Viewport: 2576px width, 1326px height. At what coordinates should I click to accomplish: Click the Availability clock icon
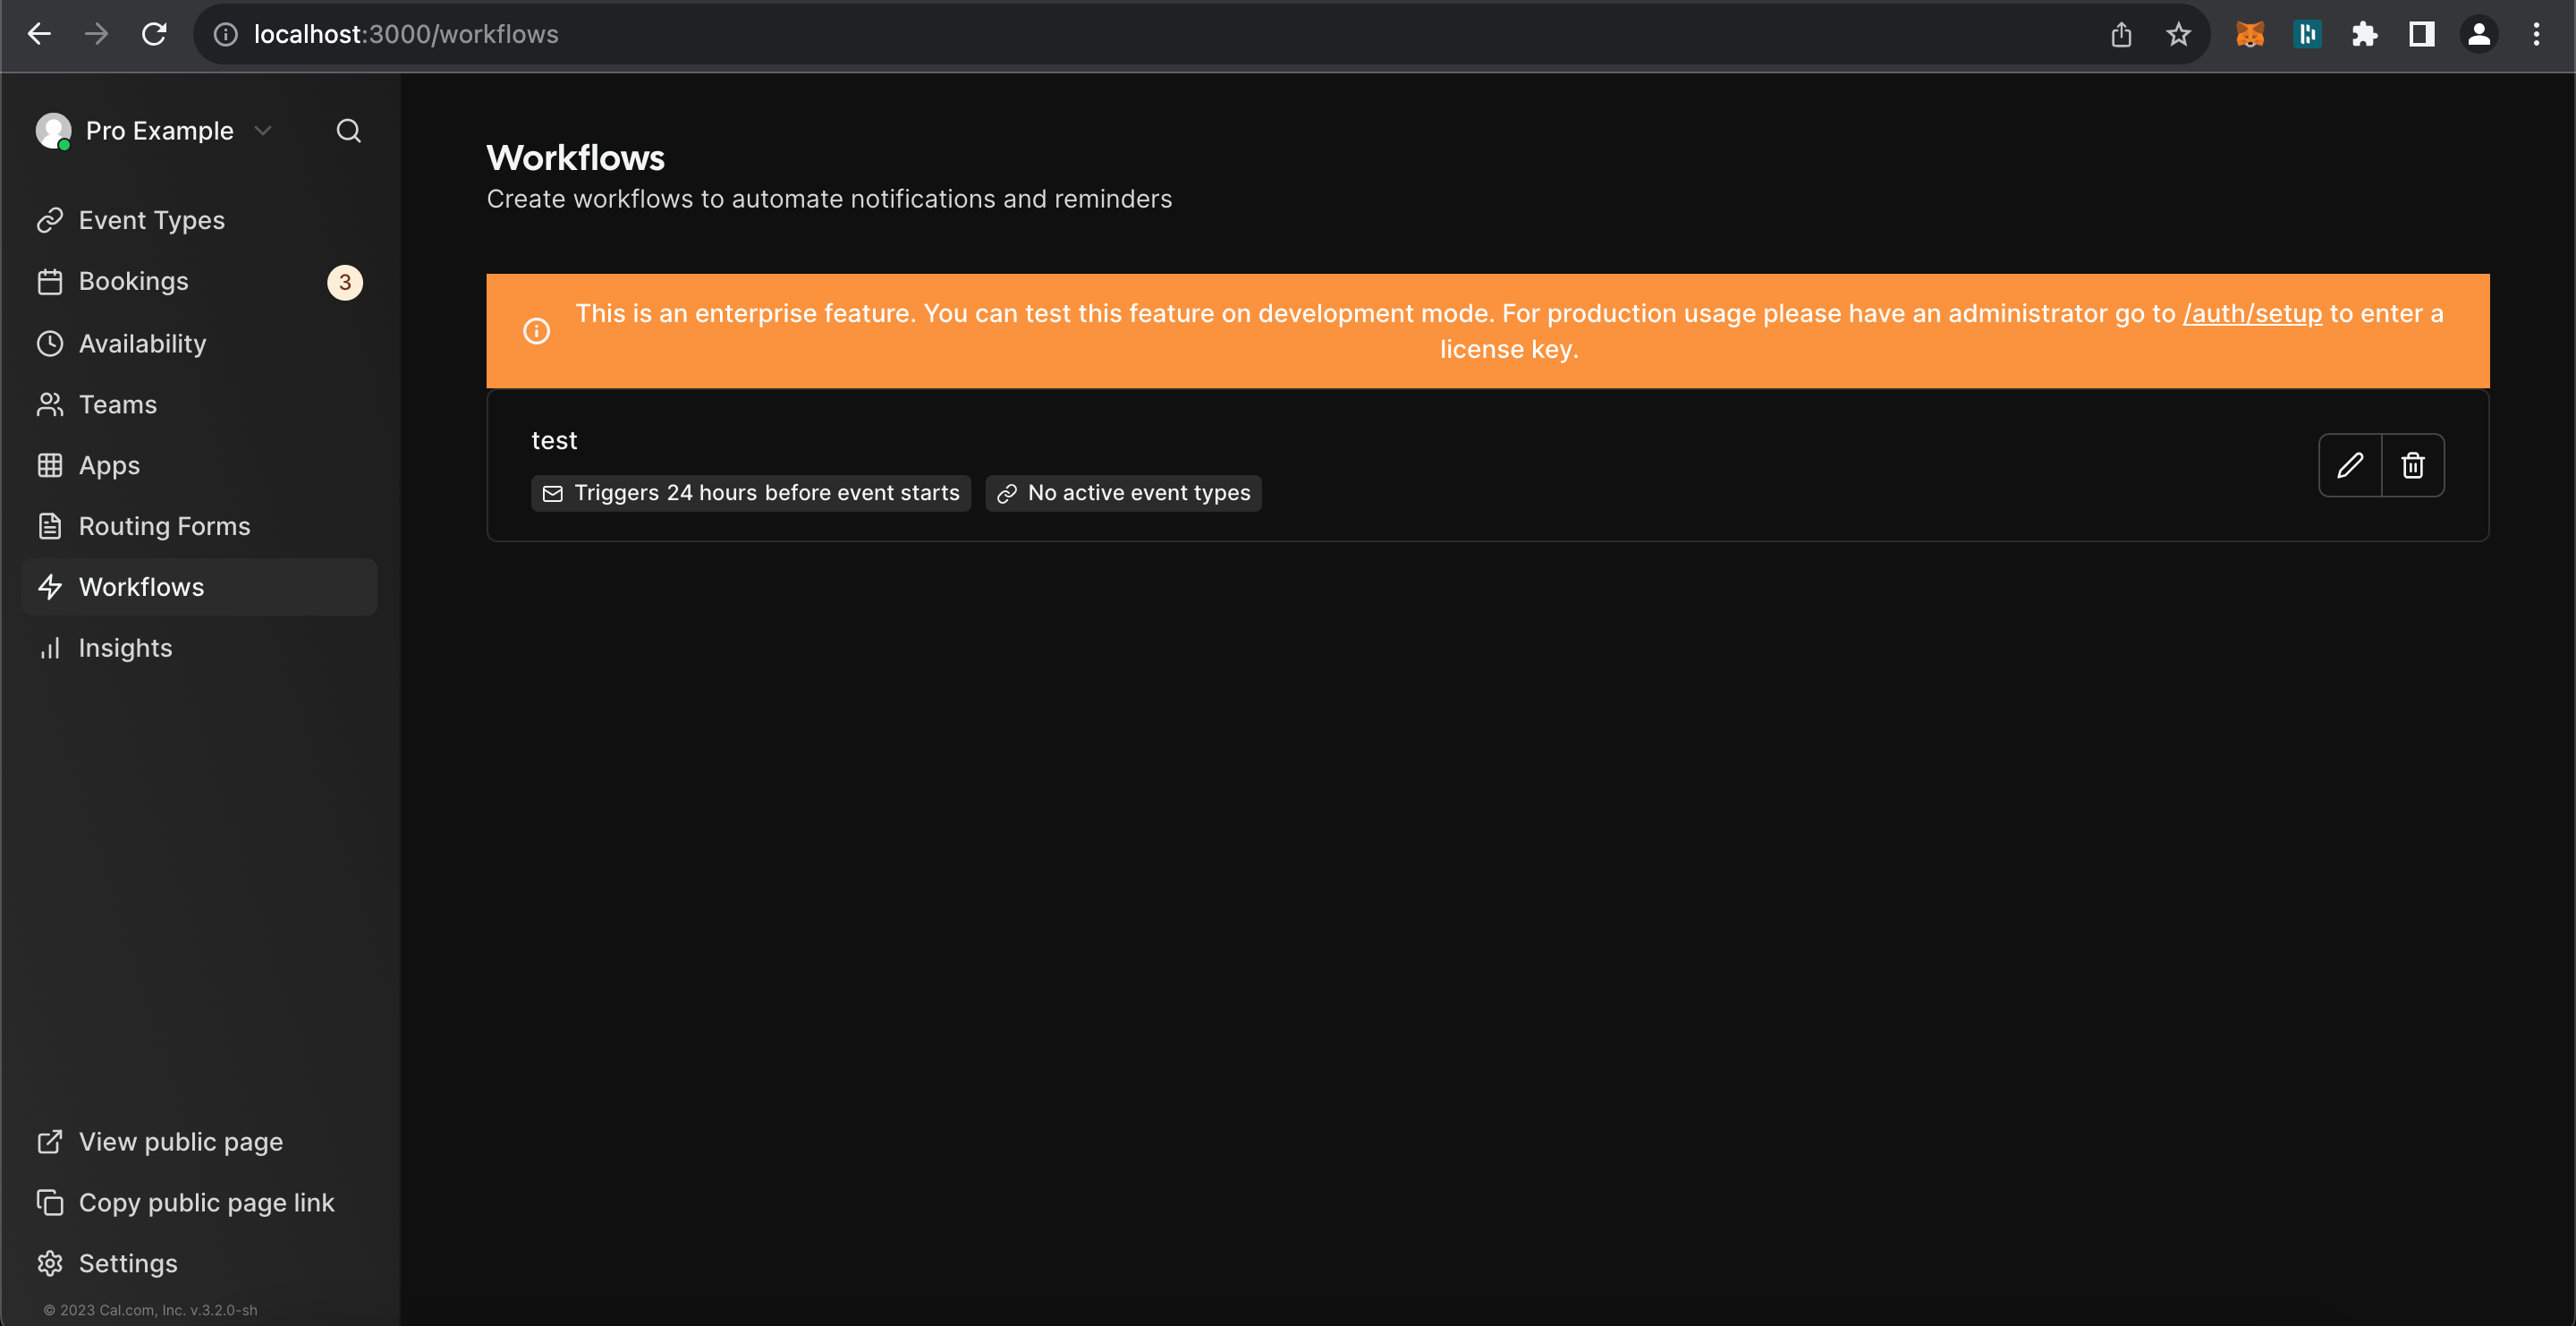[51, 343]
